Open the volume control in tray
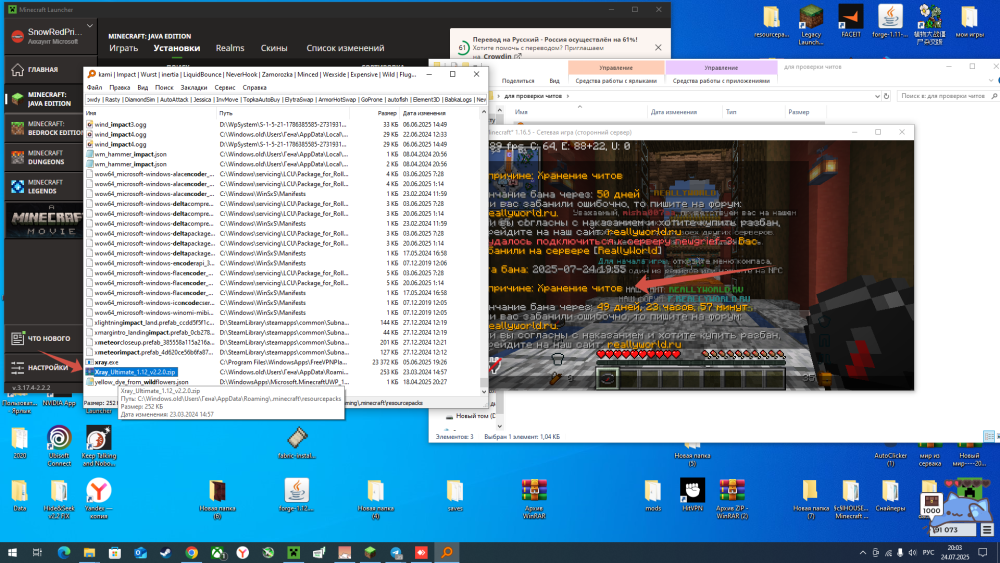This screenshot has width=1000, height=563. (912, 553)
